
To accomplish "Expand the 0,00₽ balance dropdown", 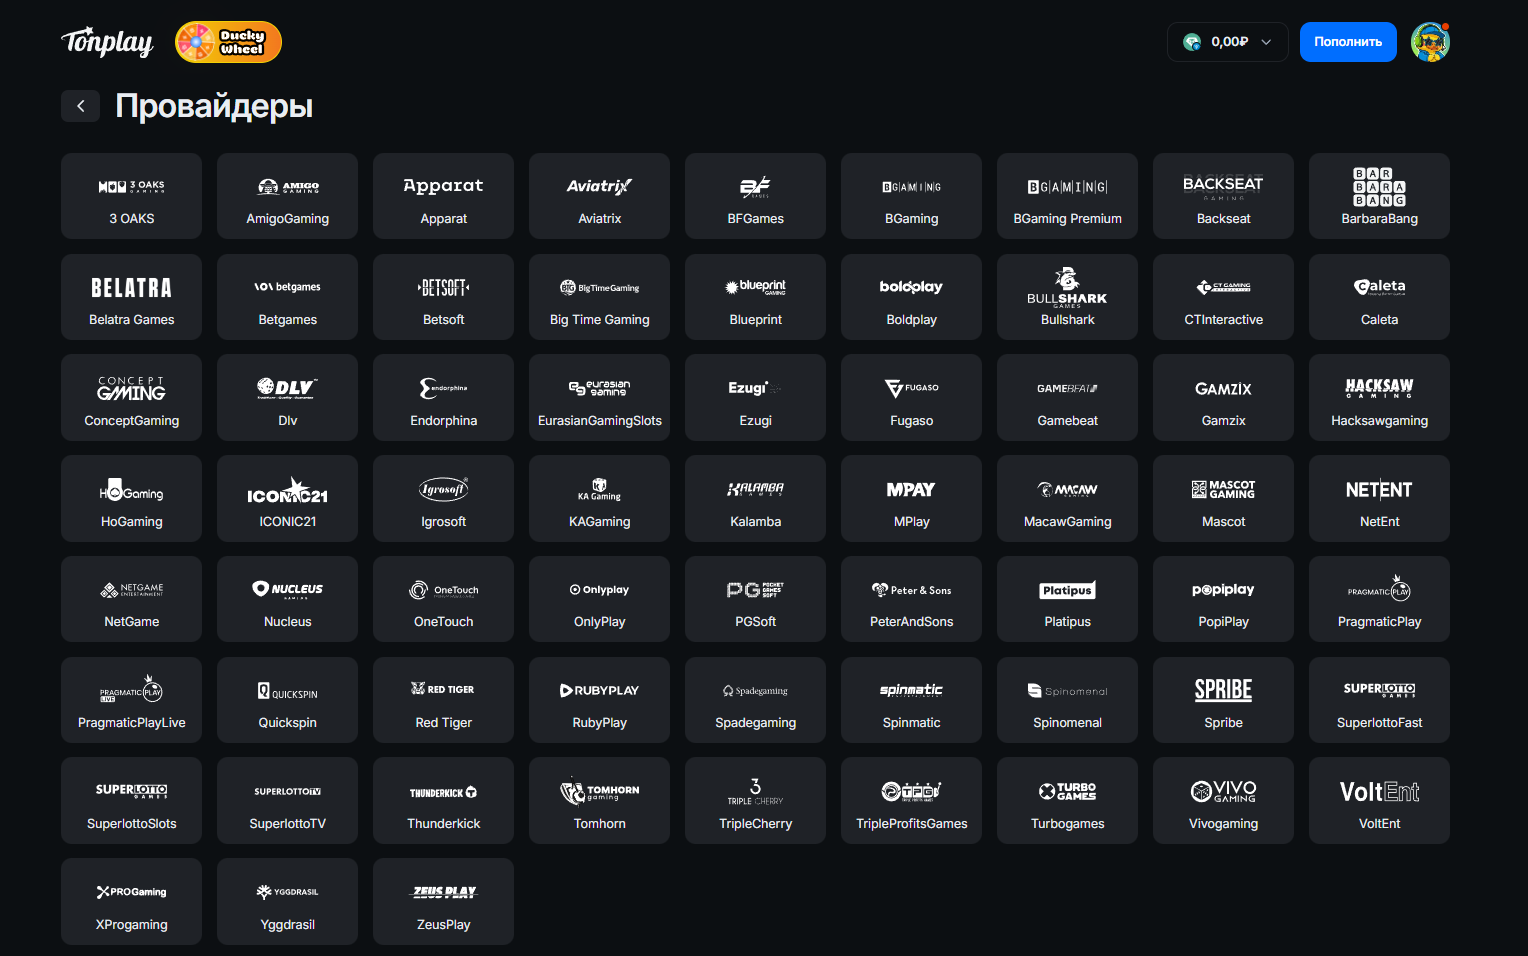I will [1227, 42].
